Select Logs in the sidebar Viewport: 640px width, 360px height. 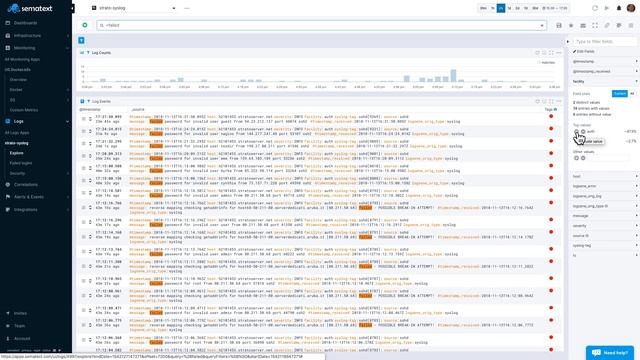click(19, 121)
